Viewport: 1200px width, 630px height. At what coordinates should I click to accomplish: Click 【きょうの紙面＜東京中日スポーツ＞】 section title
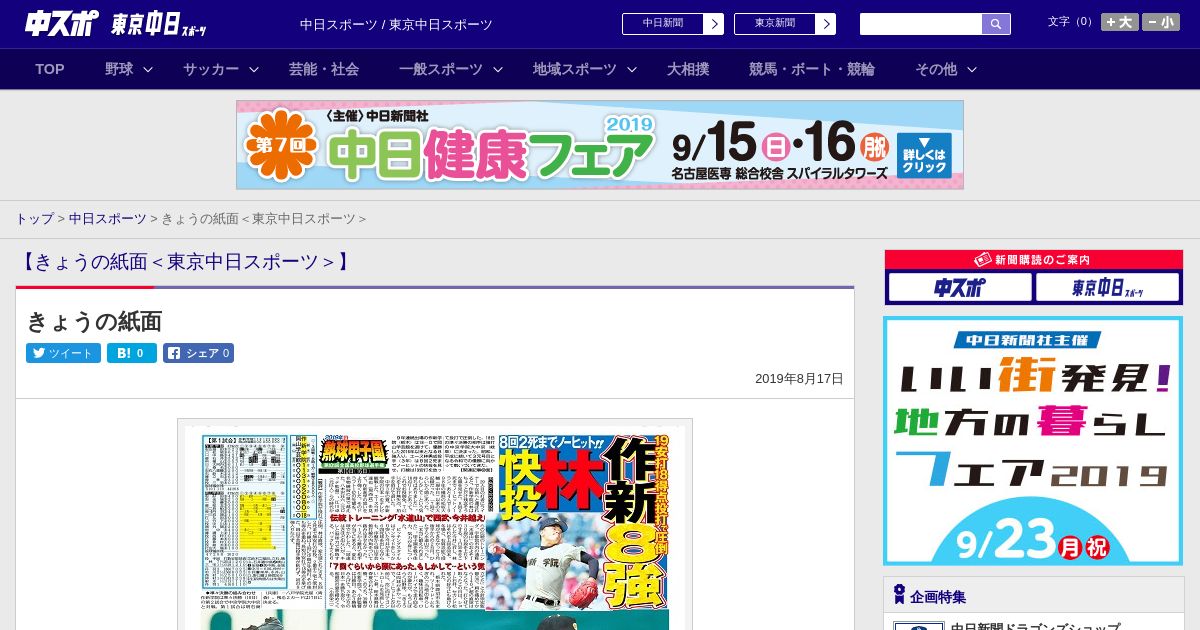click(x=186, y=262)
